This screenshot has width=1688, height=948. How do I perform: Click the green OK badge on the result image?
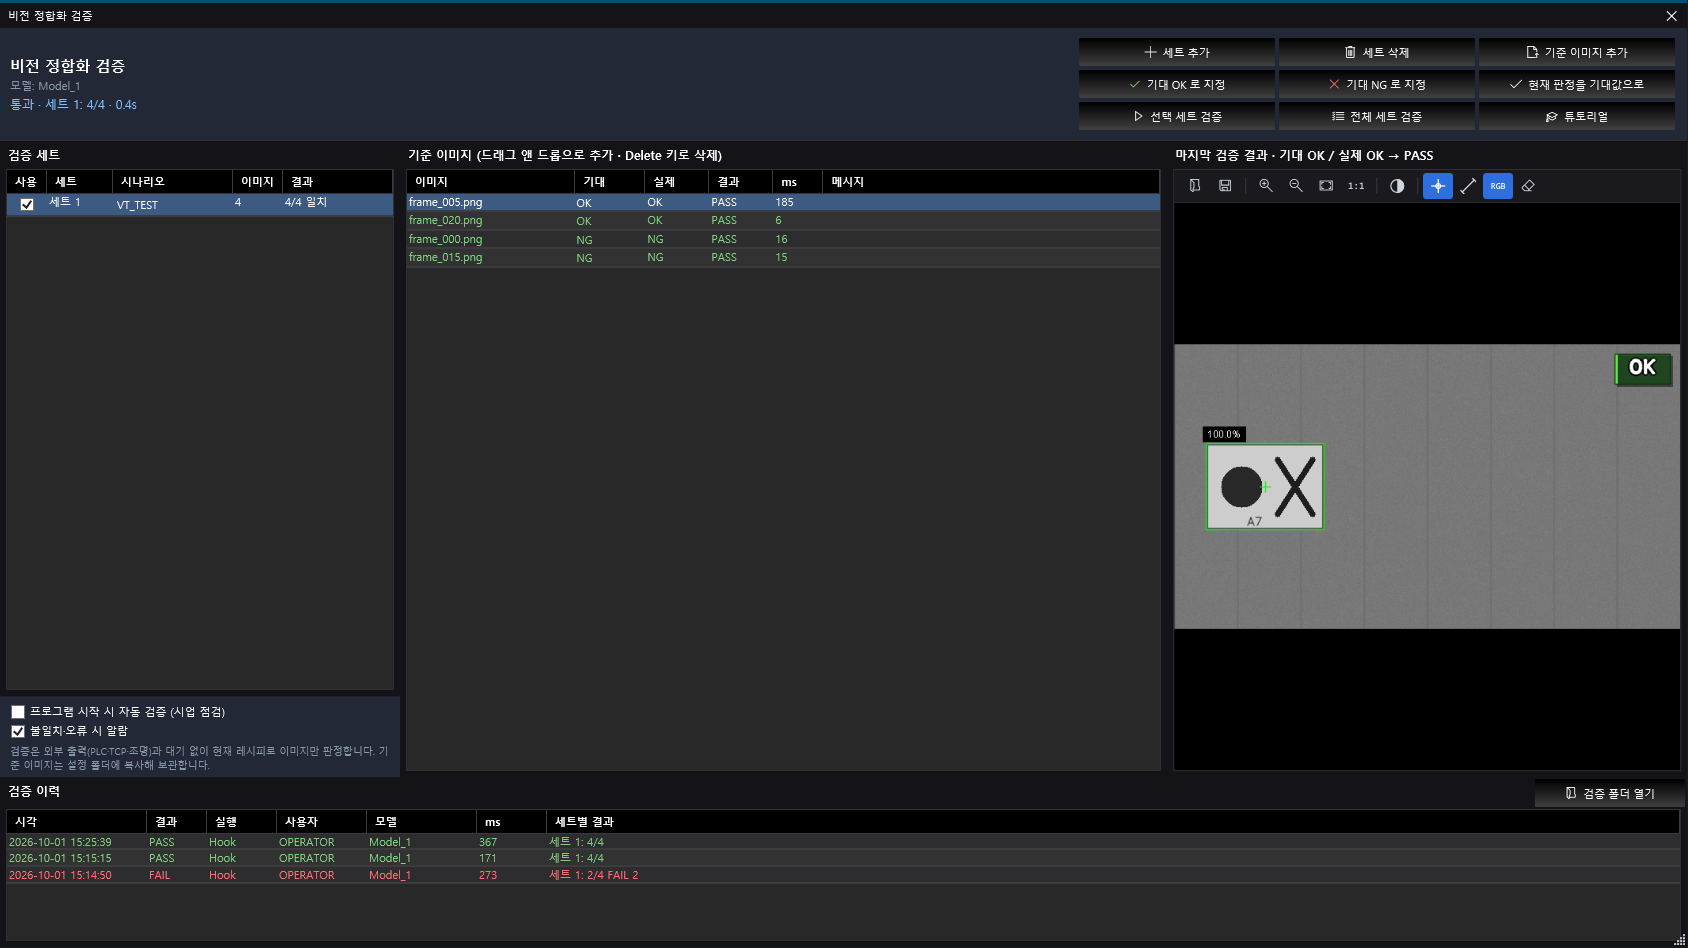pos(1643,368)
